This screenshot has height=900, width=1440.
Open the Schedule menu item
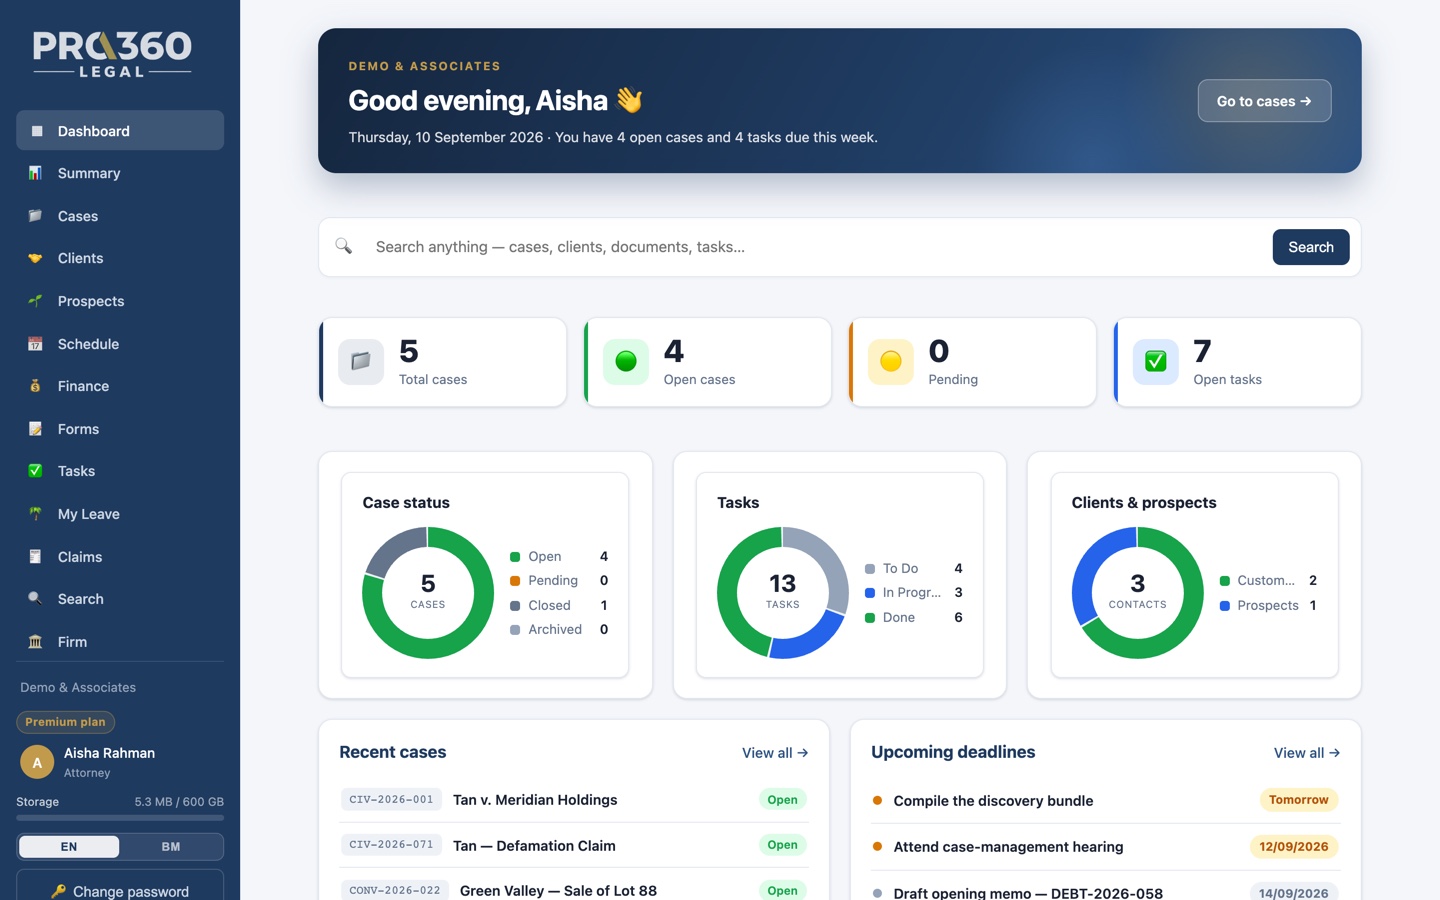pyautogui.click(x=120, y=344)
